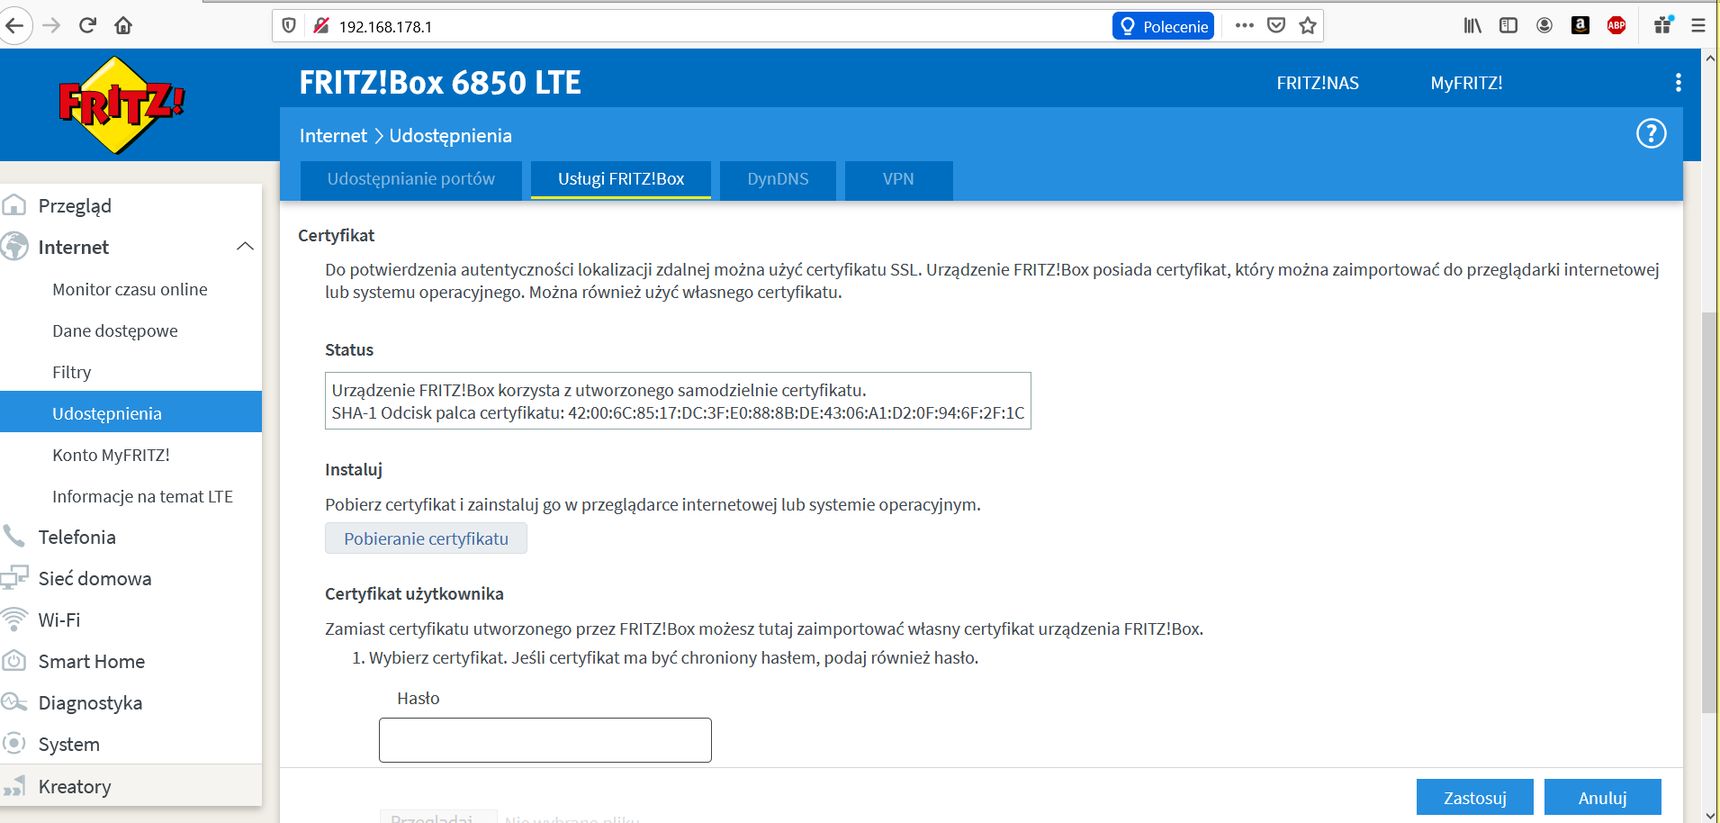Toggle the browser sidebar view

click(x=1508, y=26)
